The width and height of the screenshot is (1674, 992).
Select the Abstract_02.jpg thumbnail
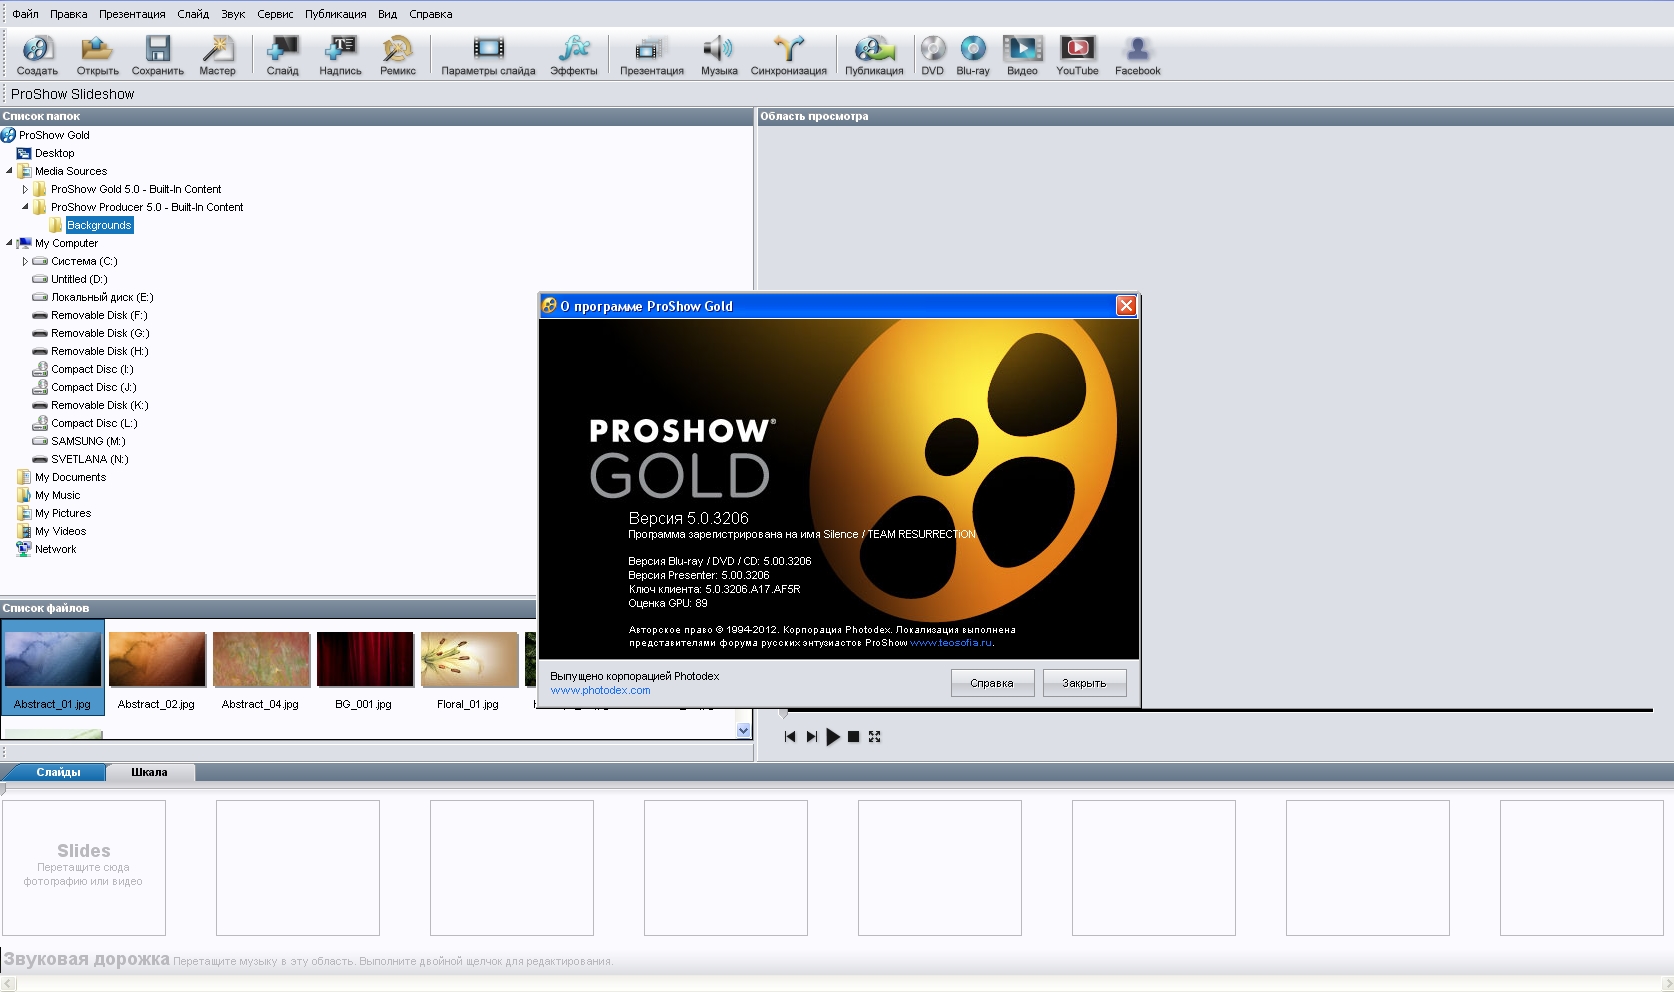157,670
